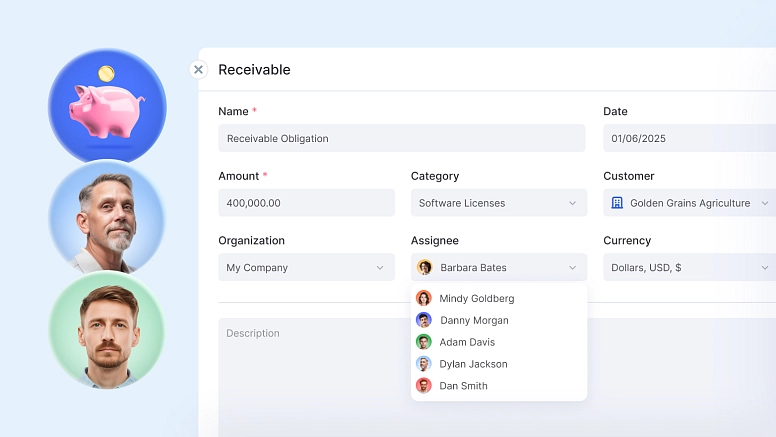Click the Amount field showing 400,000.00
The width and height of the screenshot is (776, 437).
306,202
